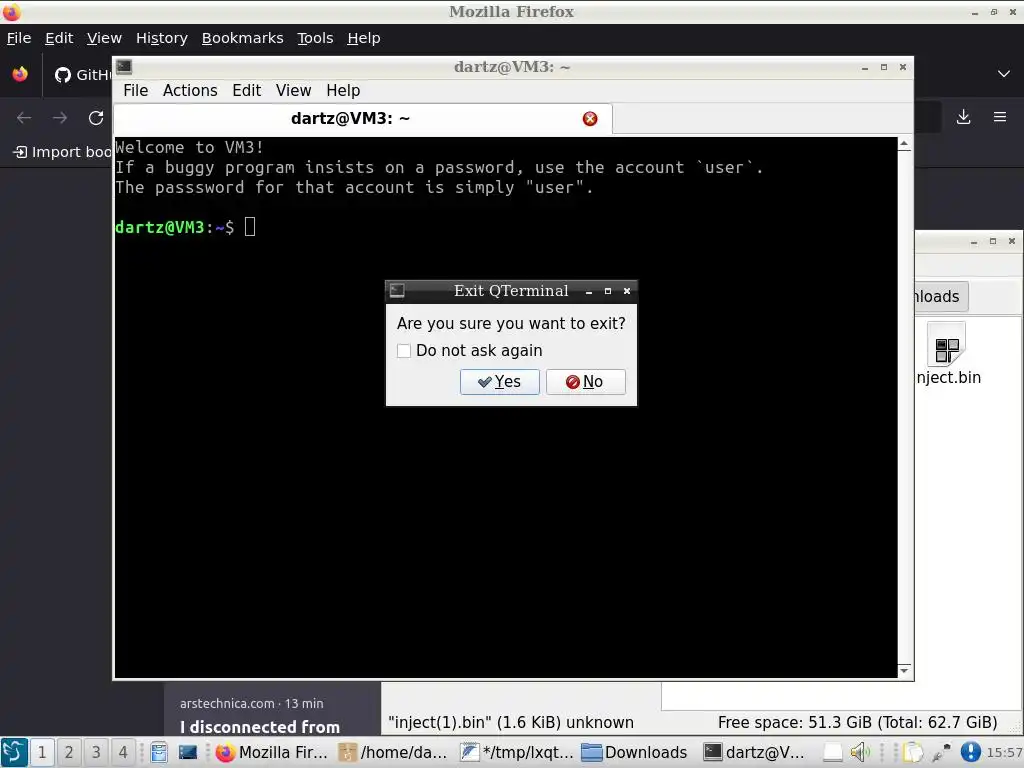Activate /home/da... file manager taskbar entry
This screenshot has height=768, width=1024.
pos(393,752)
